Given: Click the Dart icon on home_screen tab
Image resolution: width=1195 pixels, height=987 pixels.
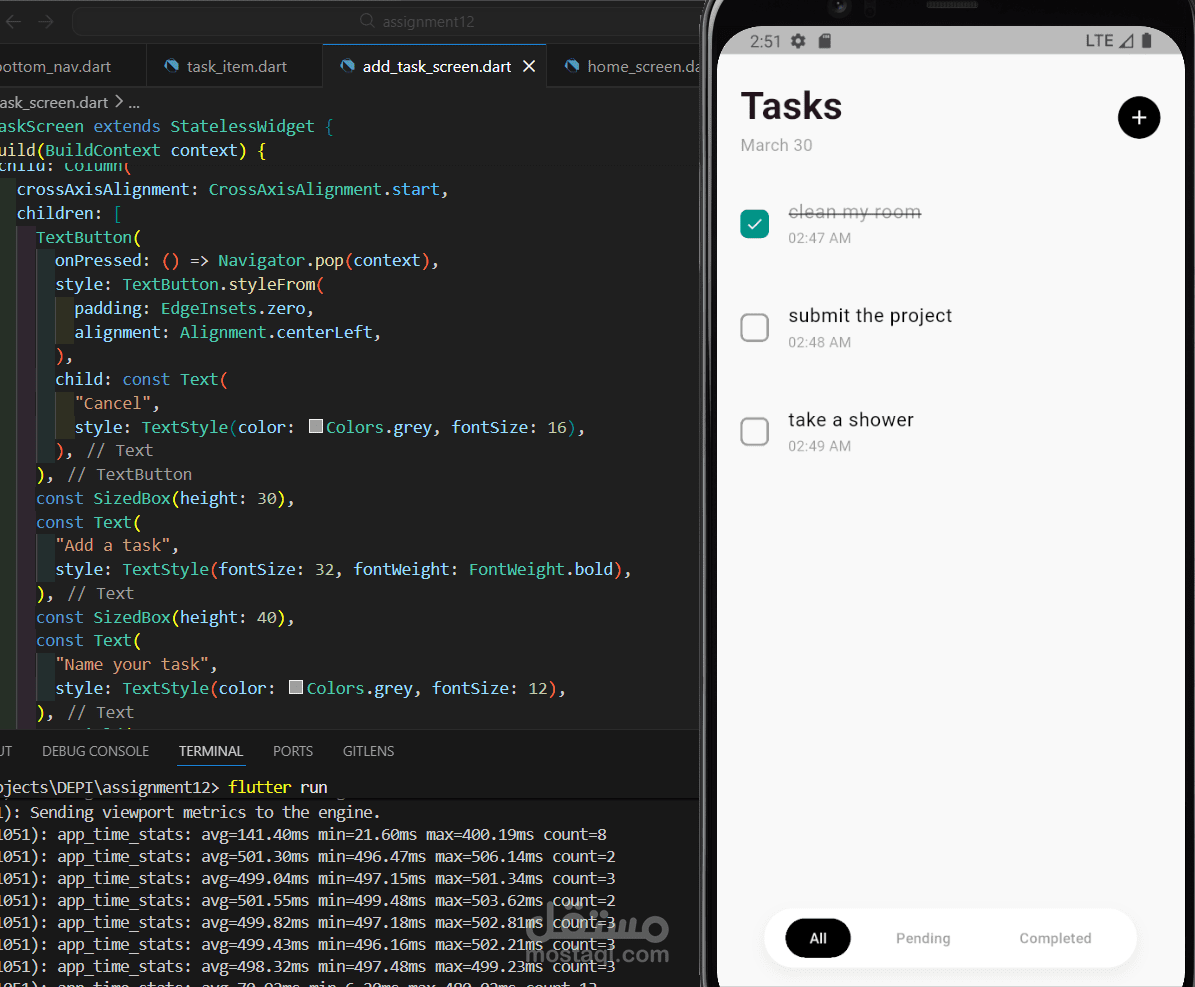Looking at the screenshot, I should point(572,64).
